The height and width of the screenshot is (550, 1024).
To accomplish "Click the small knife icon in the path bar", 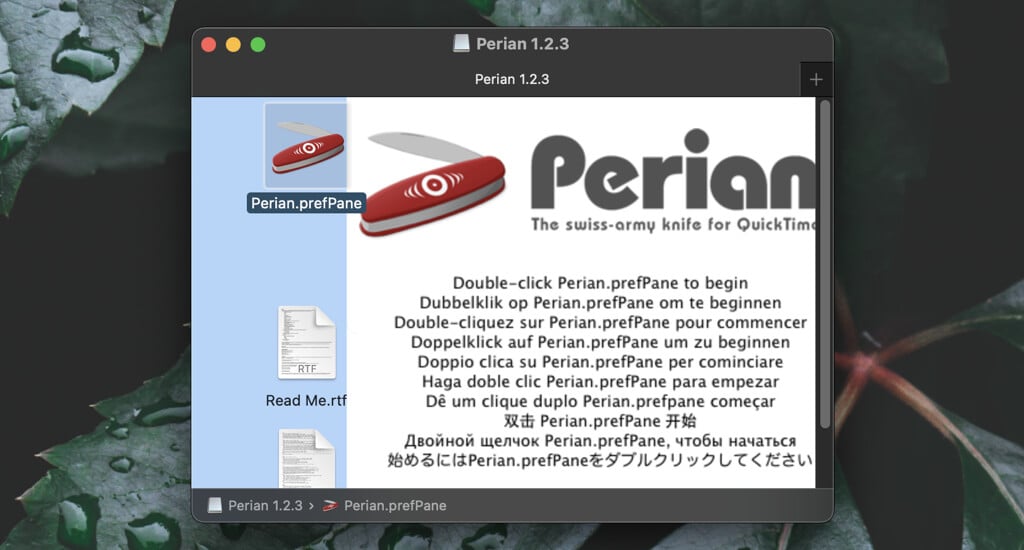I will pos(330,506).
